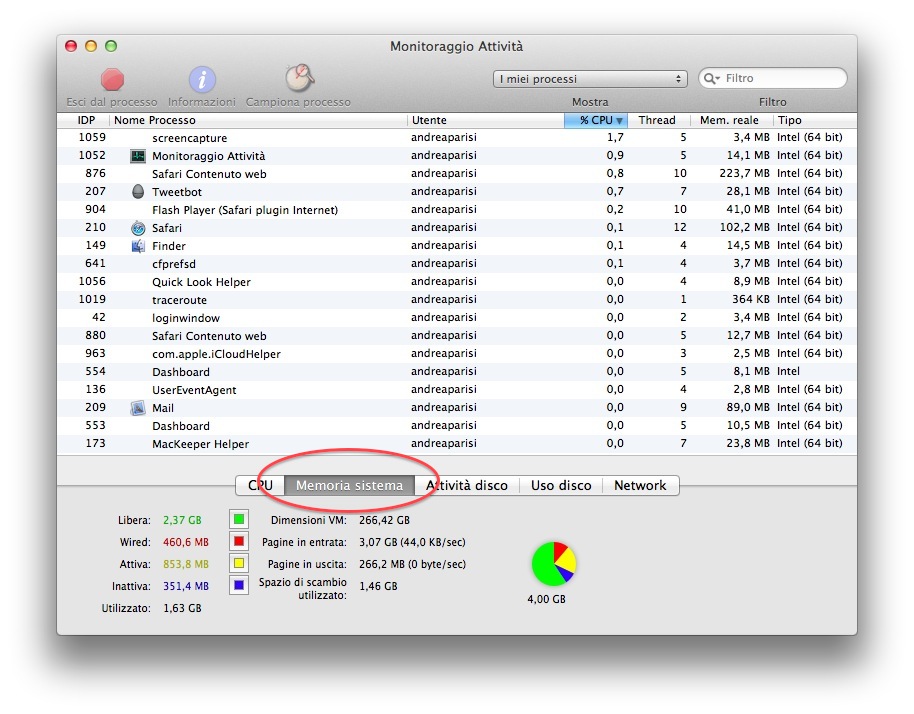Focus the Filtro search field
This screenshot has height=714, width=914.
(773, 78)
